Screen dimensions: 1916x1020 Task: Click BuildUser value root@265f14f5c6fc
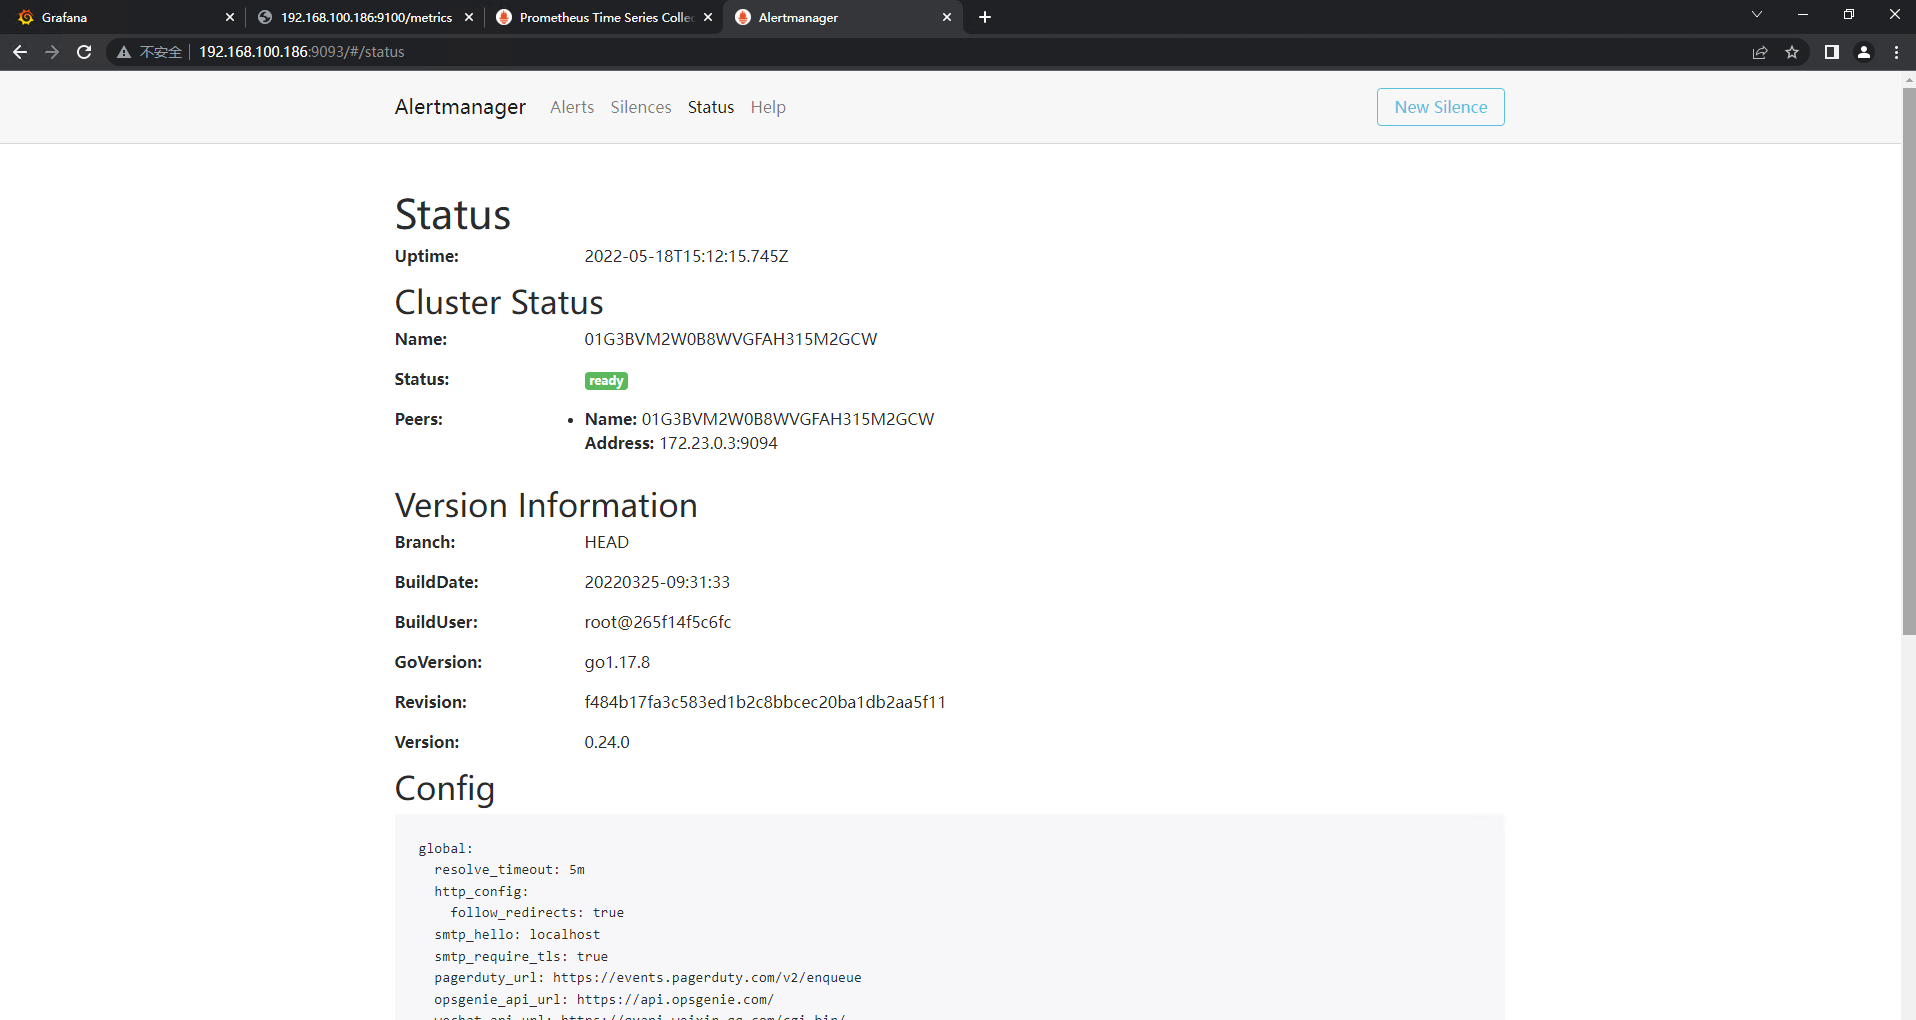tap(658, 622)
